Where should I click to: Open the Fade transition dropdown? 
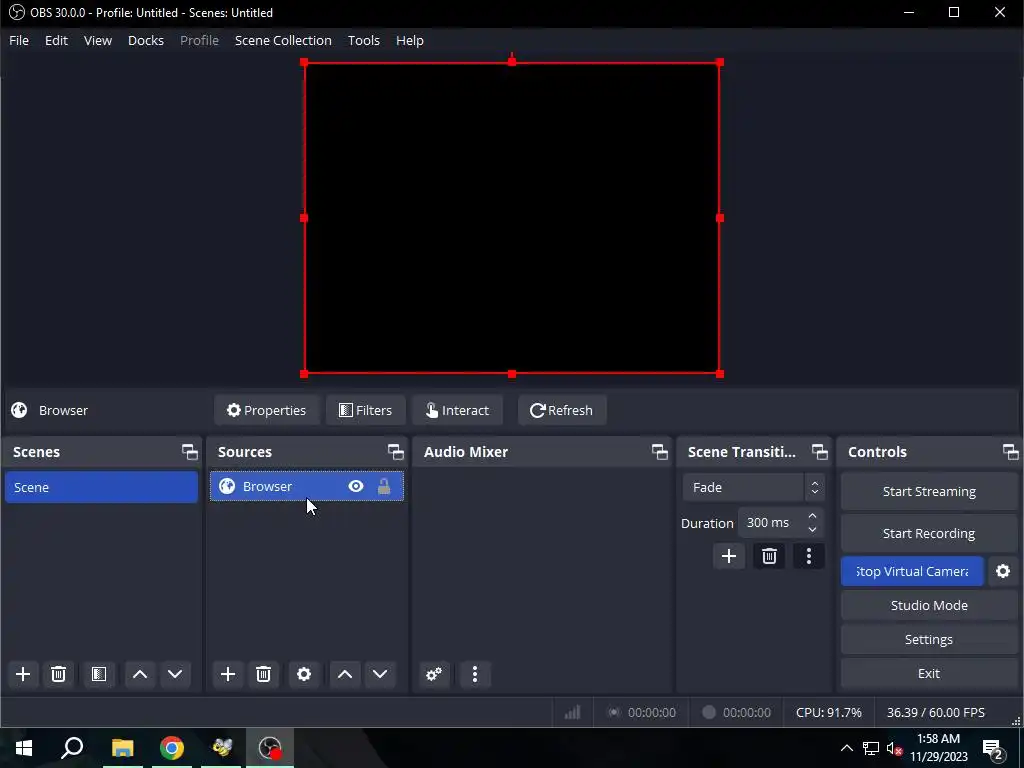[754, 487]
